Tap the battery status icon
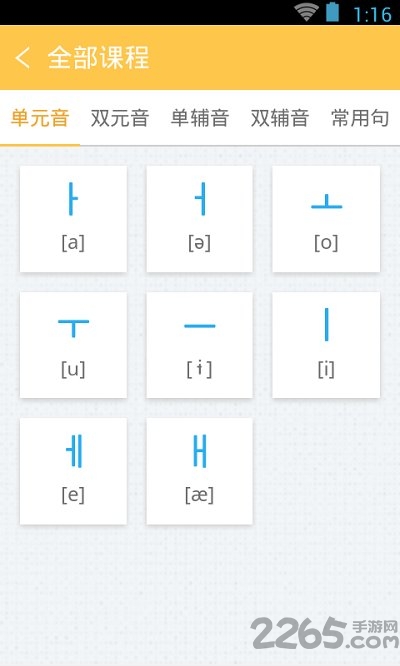 tap(332, 12)
